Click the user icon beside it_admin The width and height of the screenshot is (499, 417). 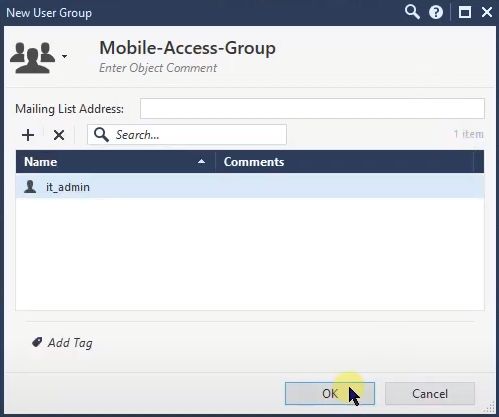click(x=30, y=187)
